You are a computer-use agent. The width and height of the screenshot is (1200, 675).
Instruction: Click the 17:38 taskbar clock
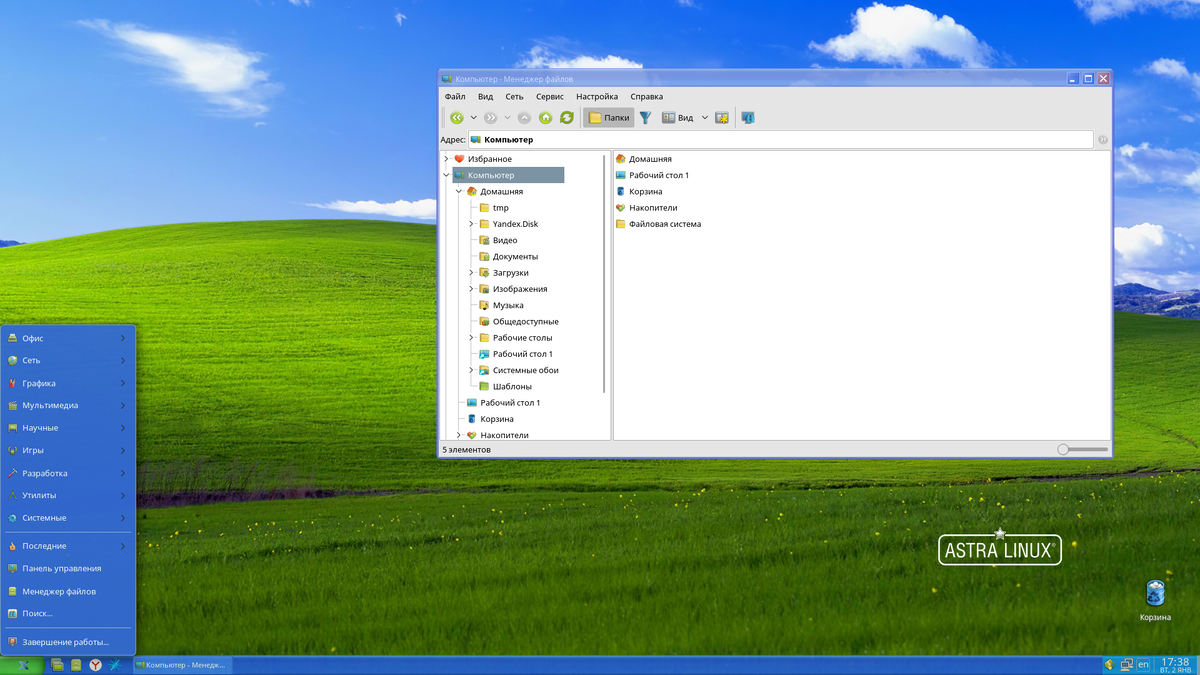click(1175, 665)
